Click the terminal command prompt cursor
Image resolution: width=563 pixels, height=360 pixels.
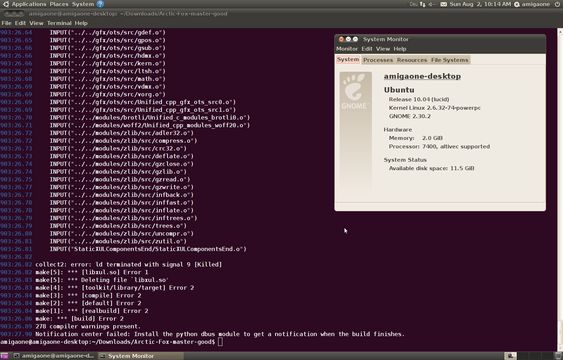pyautogui.click(x=220, y=342)
